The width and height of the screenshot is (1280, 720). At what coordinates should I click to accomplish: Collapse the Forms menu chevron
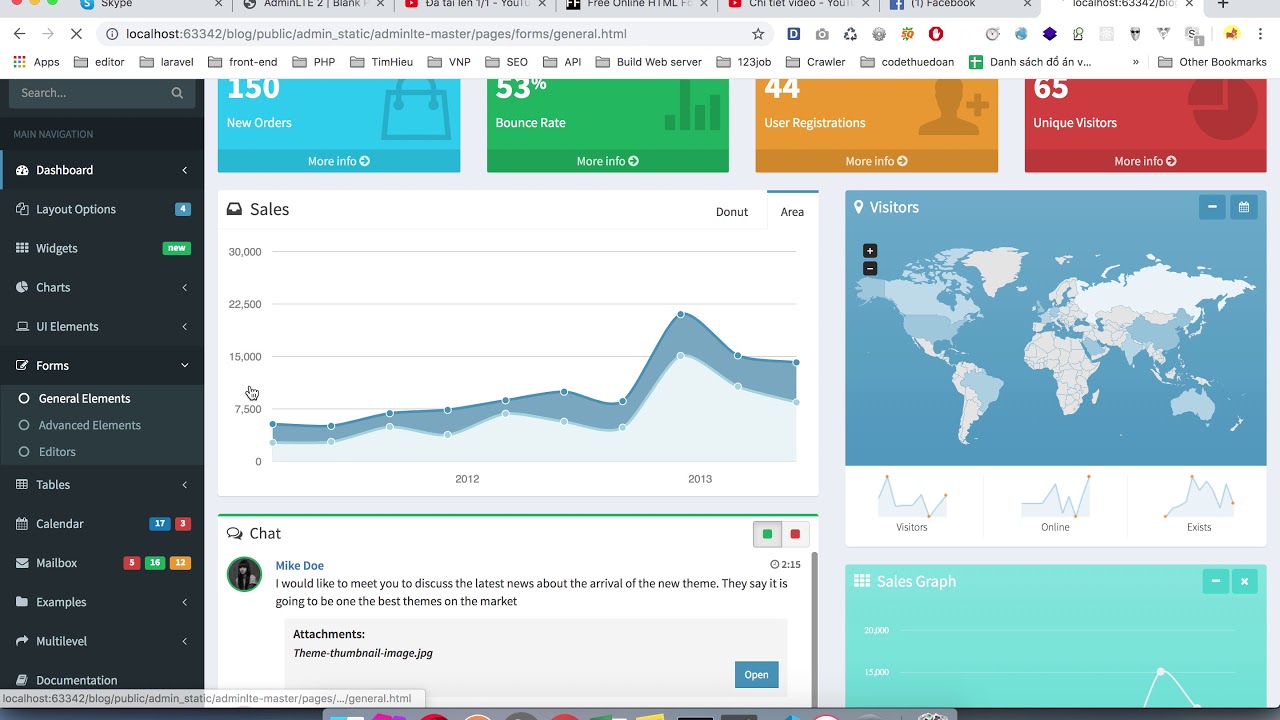point(184,366)
